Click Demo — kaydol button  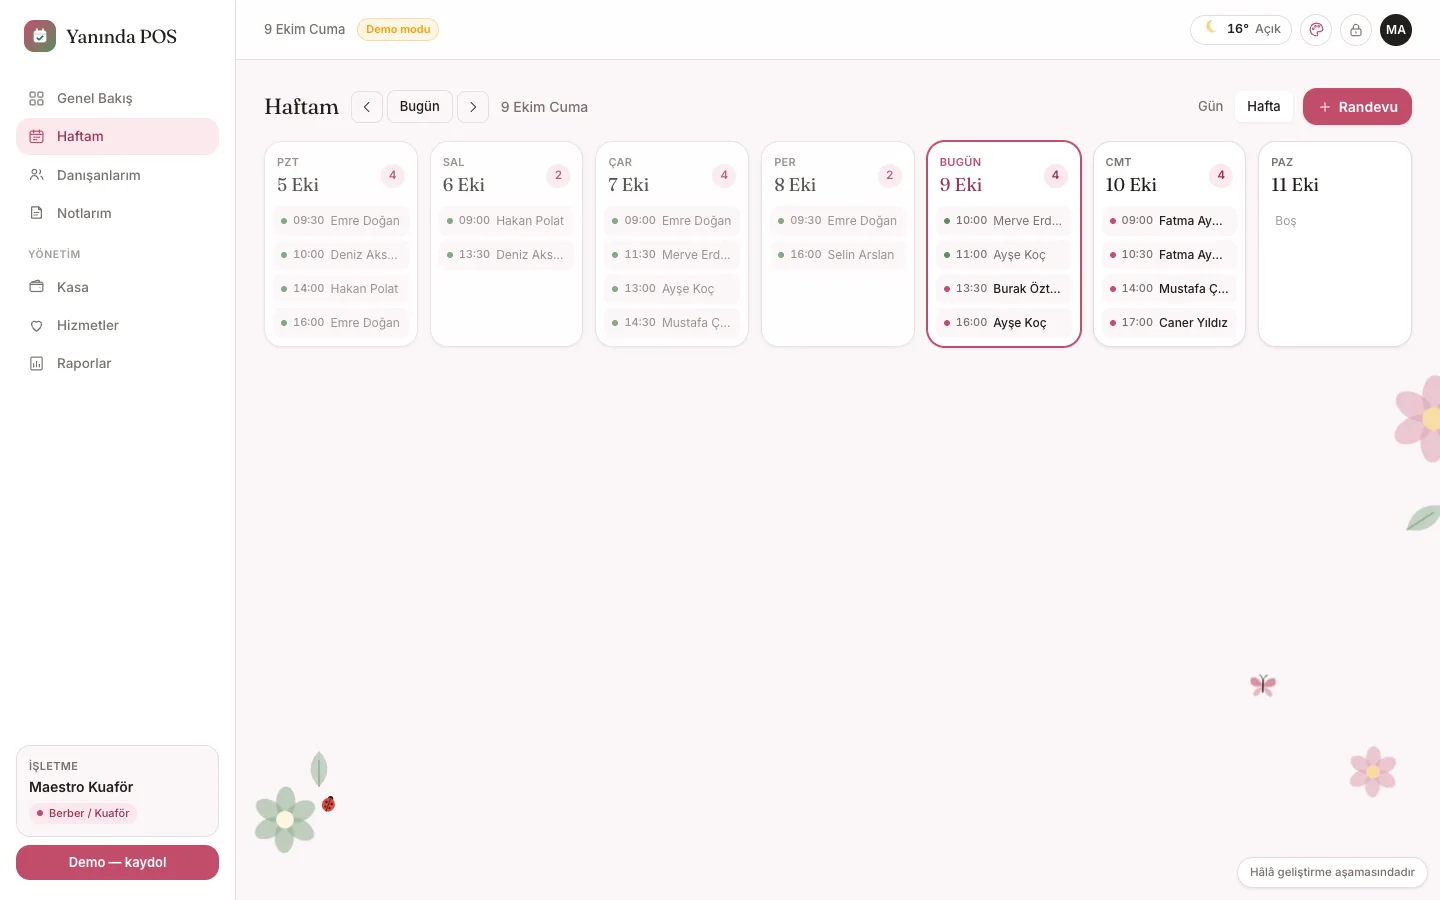[x=117, y=862]
